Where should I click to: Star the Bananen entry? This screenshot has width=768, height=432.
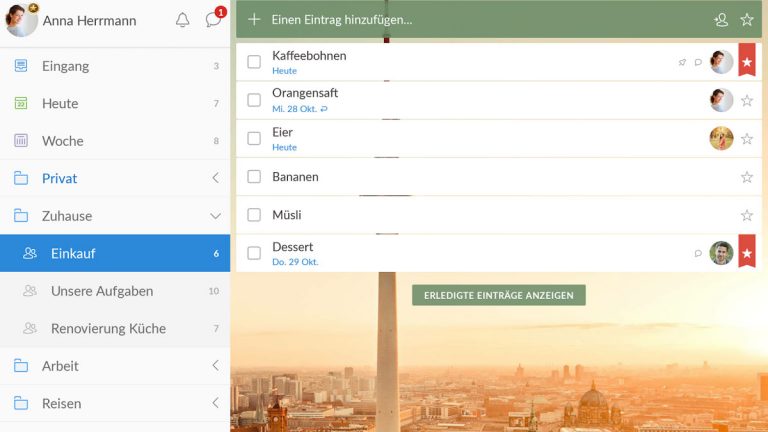pyautogui.click(x=747, y=177)
